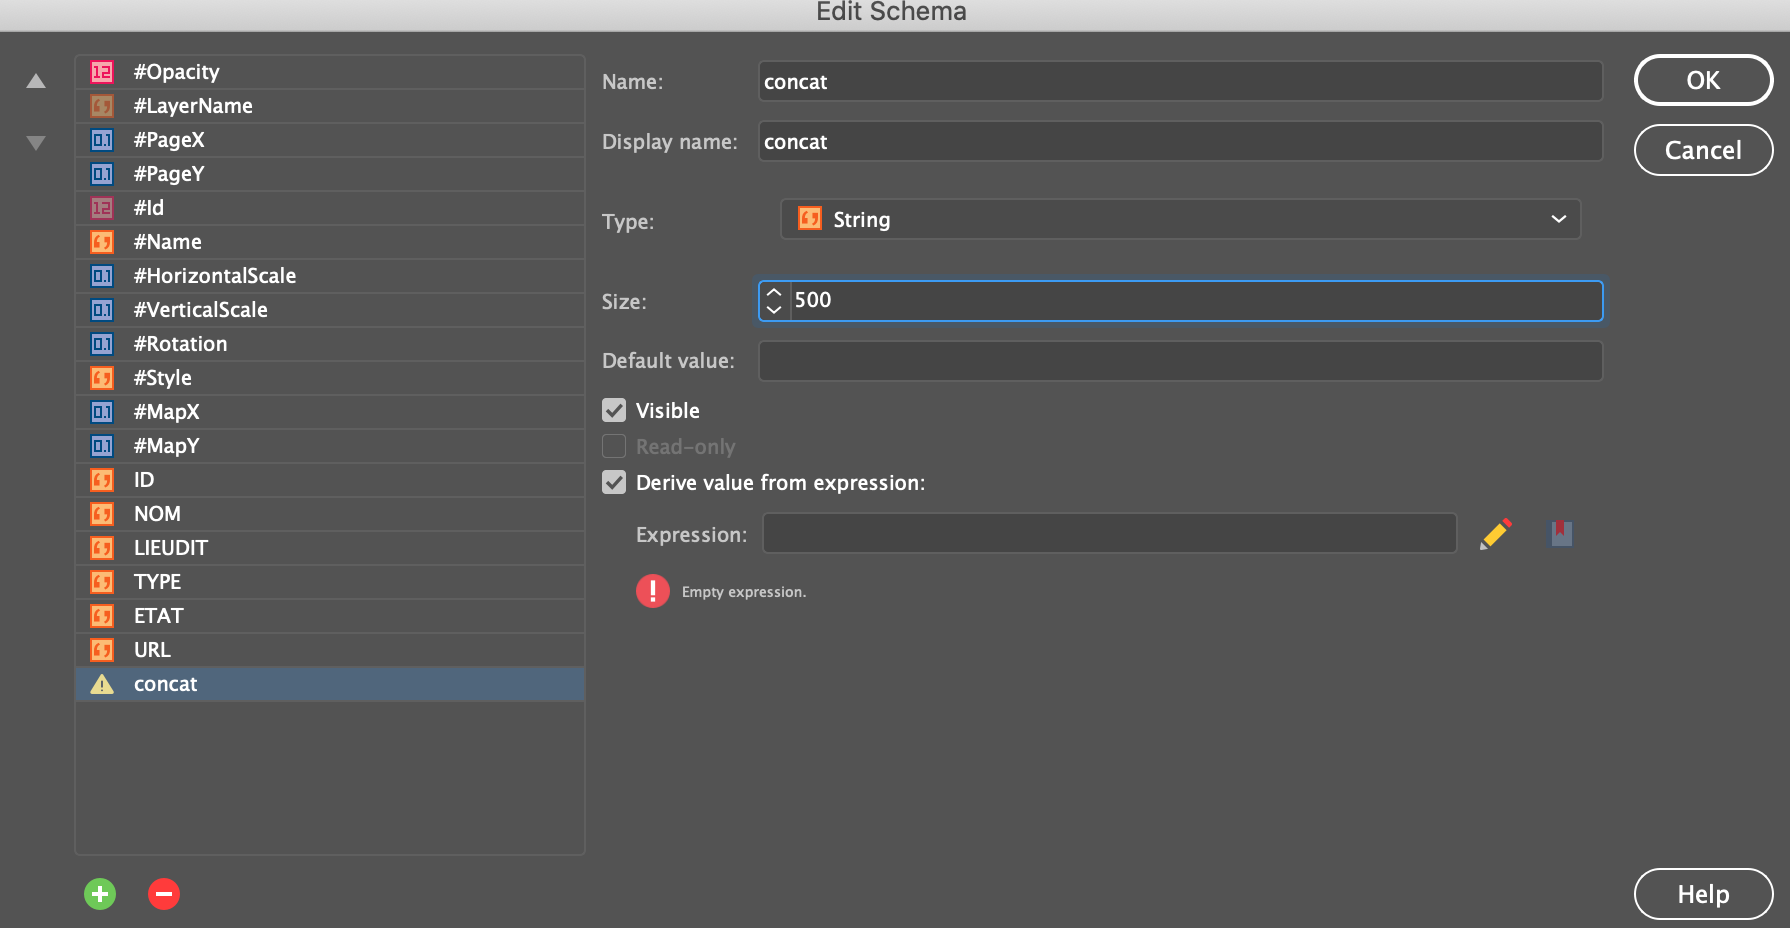Uncheck the Visible checkbox
Viewport: 1790px width, 928px height.
click(x=614, y=411)
